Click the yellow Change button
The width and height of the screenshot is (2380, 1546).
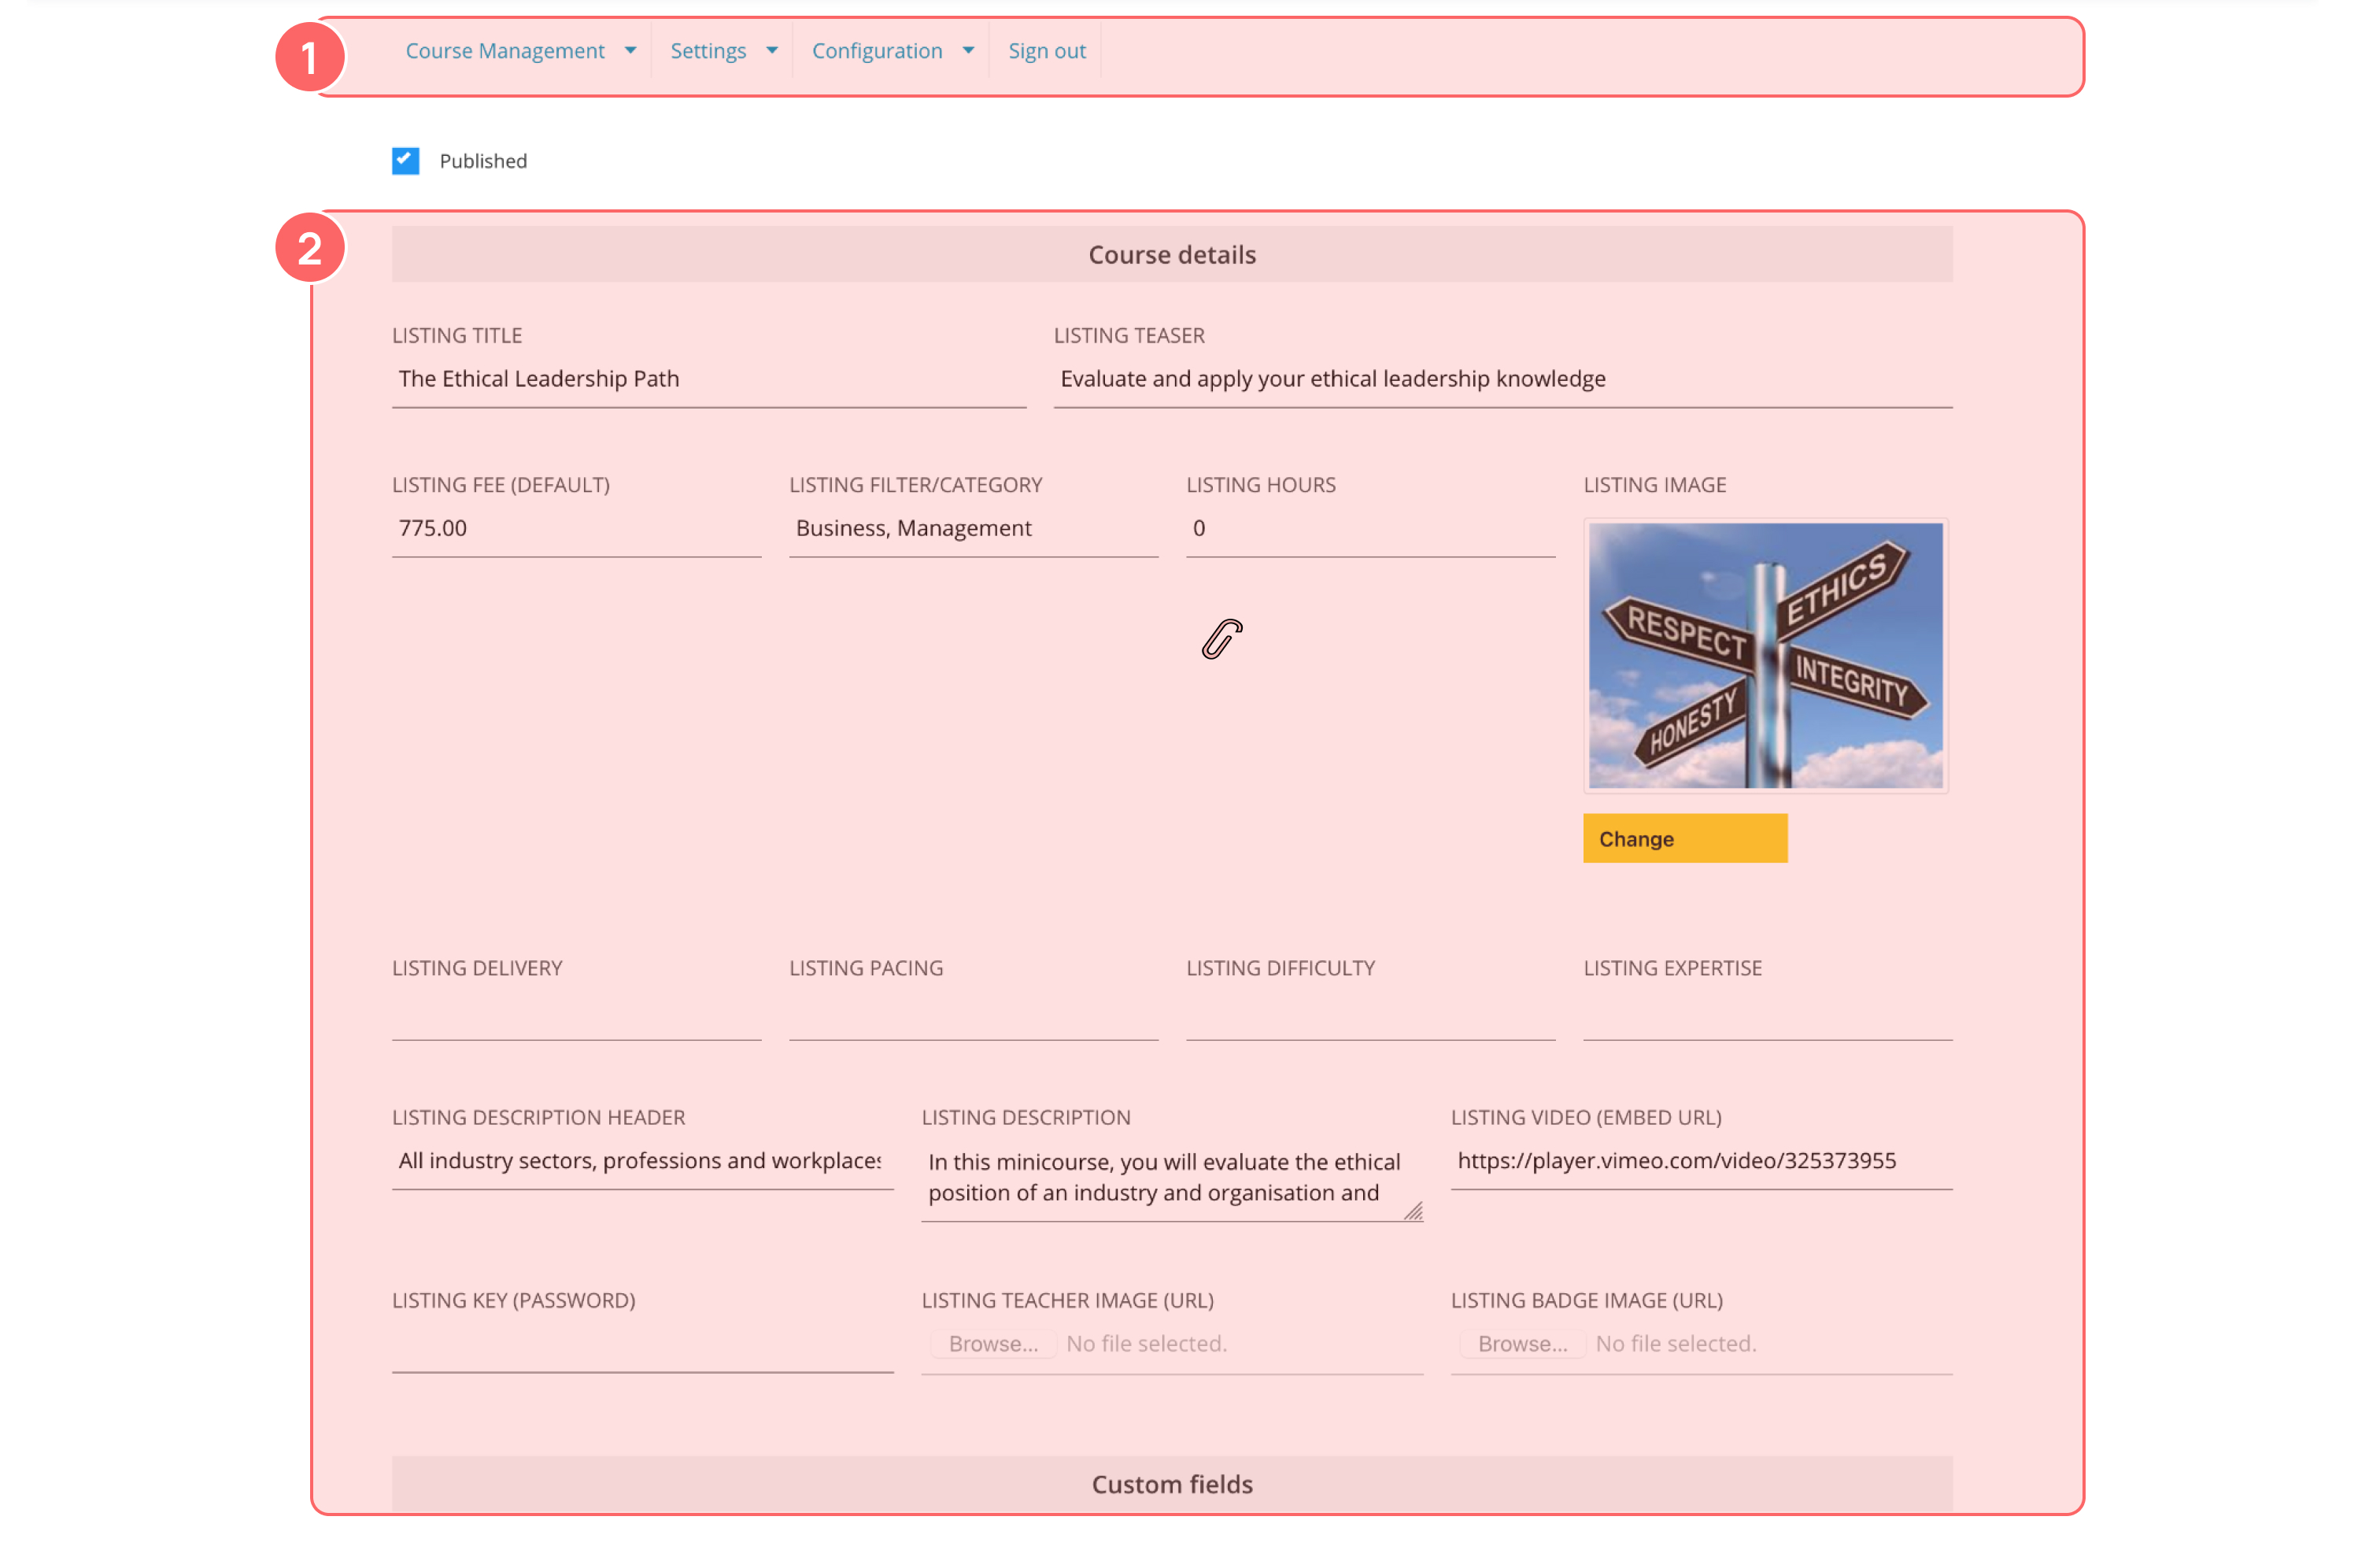[x=1685, y=838]
